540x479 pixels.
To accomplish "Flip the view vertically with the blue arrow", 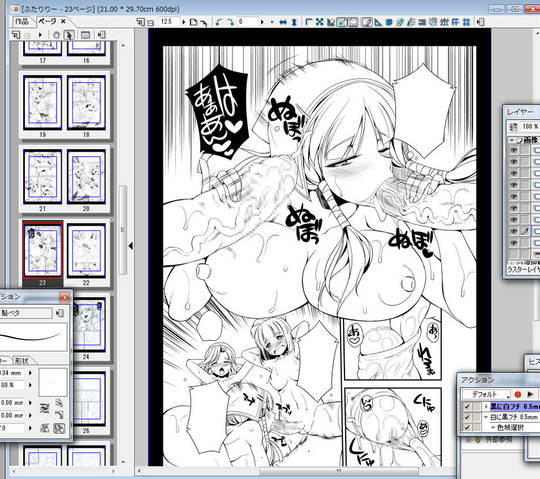I will (294, 22).
